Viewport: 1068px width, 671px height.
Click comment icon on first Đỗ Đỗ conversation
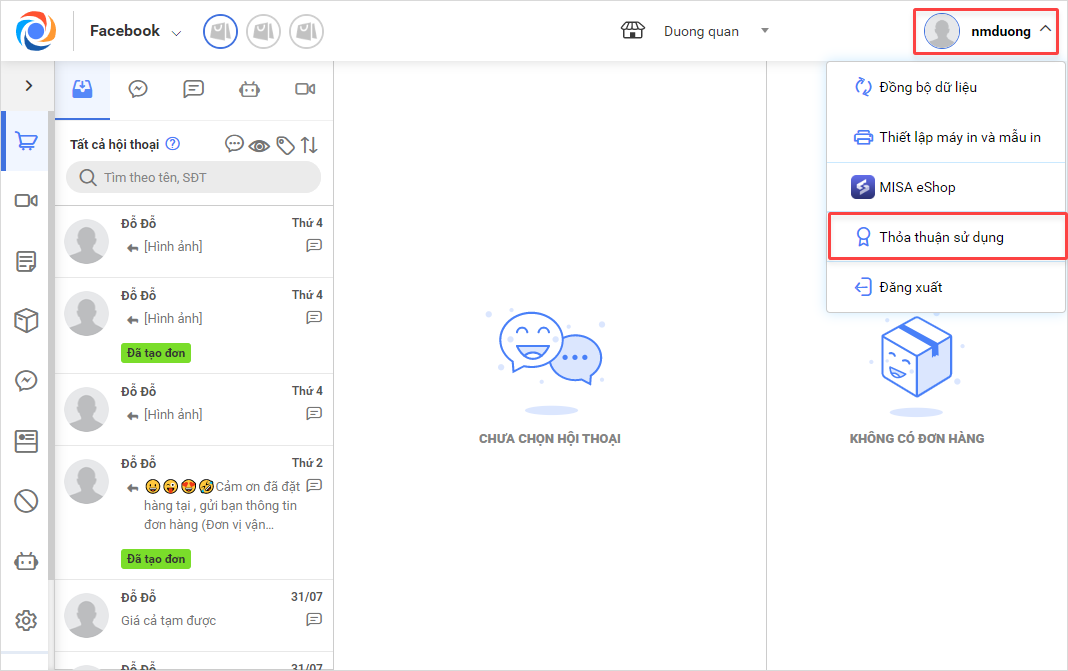(314, 245)
